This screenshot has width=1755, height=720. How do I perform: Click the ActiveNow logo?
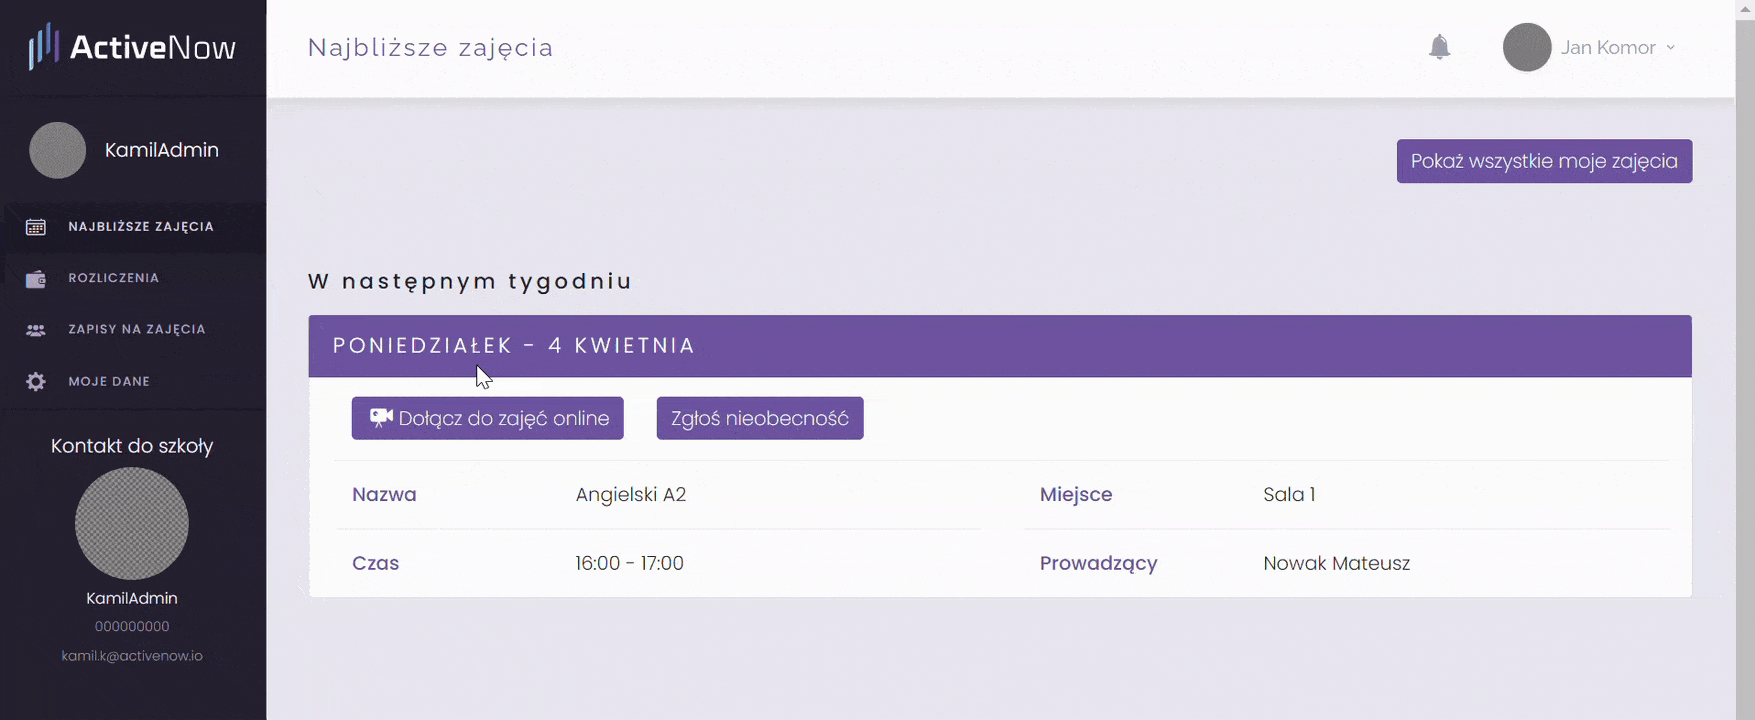[x=132, y=47]
